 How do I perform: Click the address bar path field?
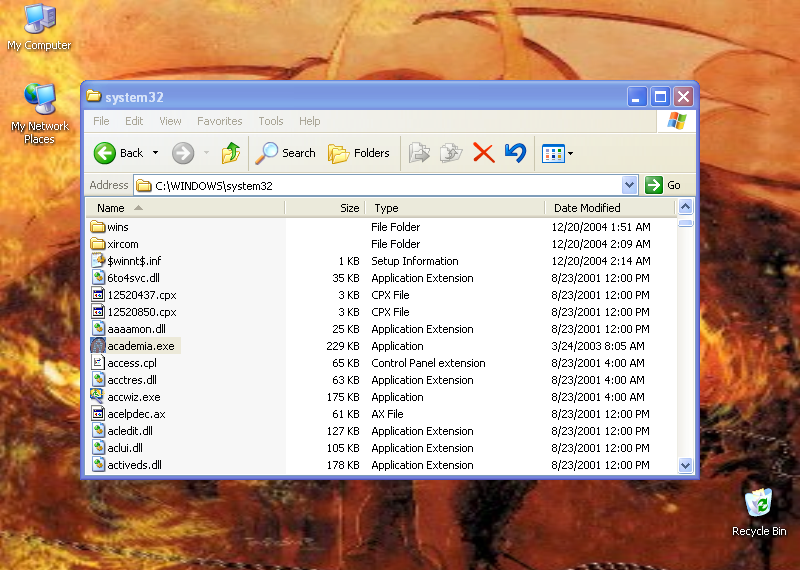(379, 186)
